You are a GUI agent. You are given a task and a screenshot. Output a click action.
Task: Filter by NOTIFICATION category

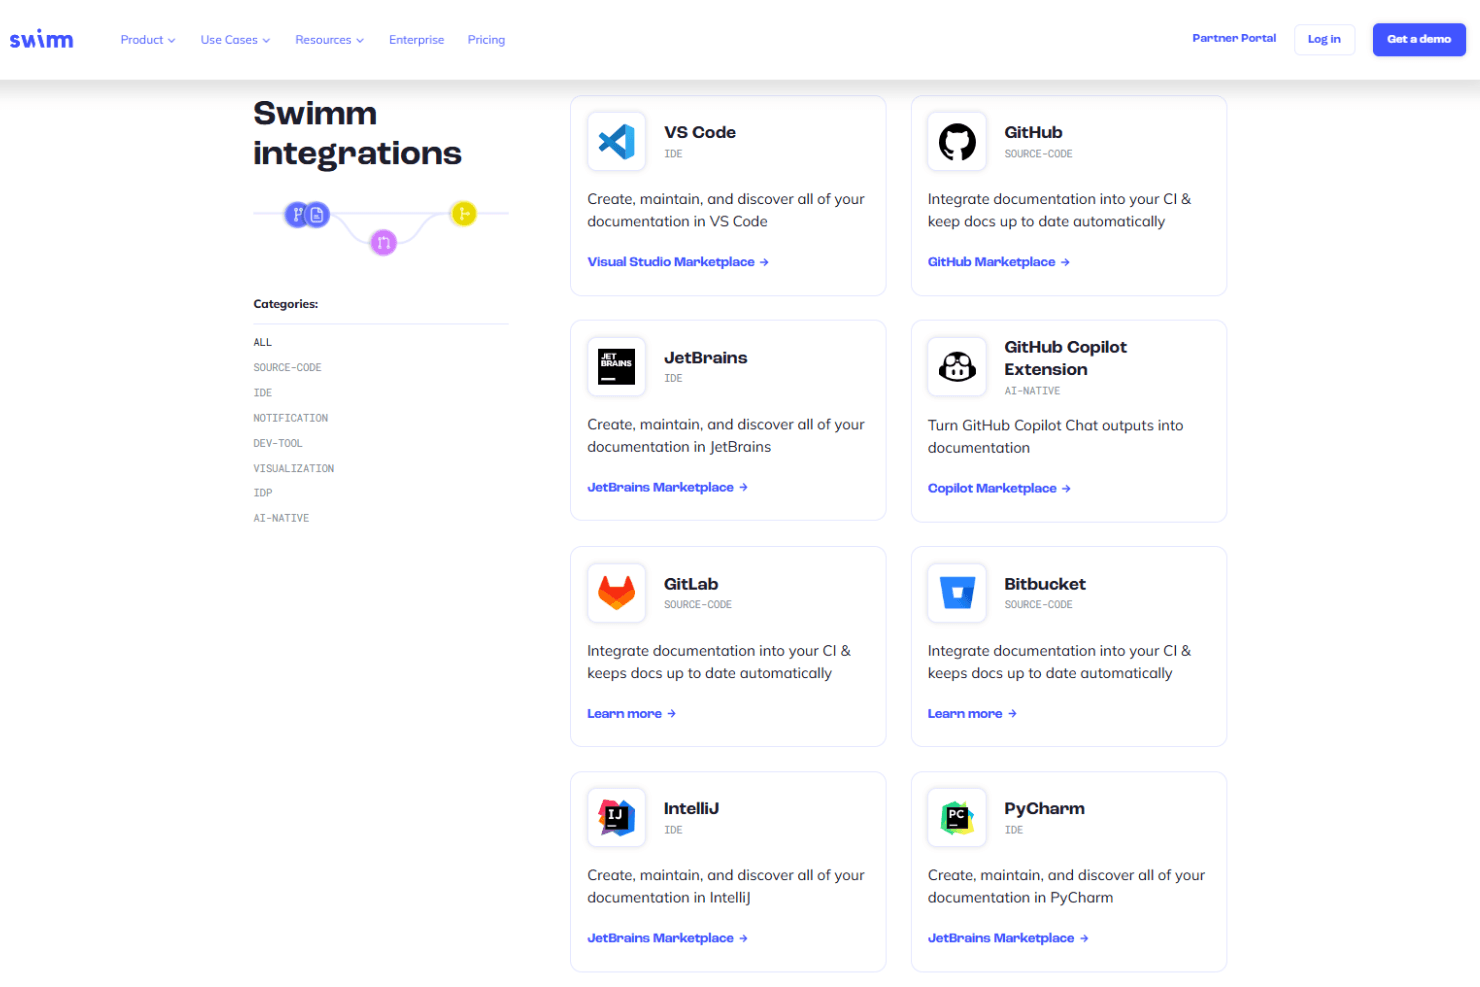pos(290,418)
